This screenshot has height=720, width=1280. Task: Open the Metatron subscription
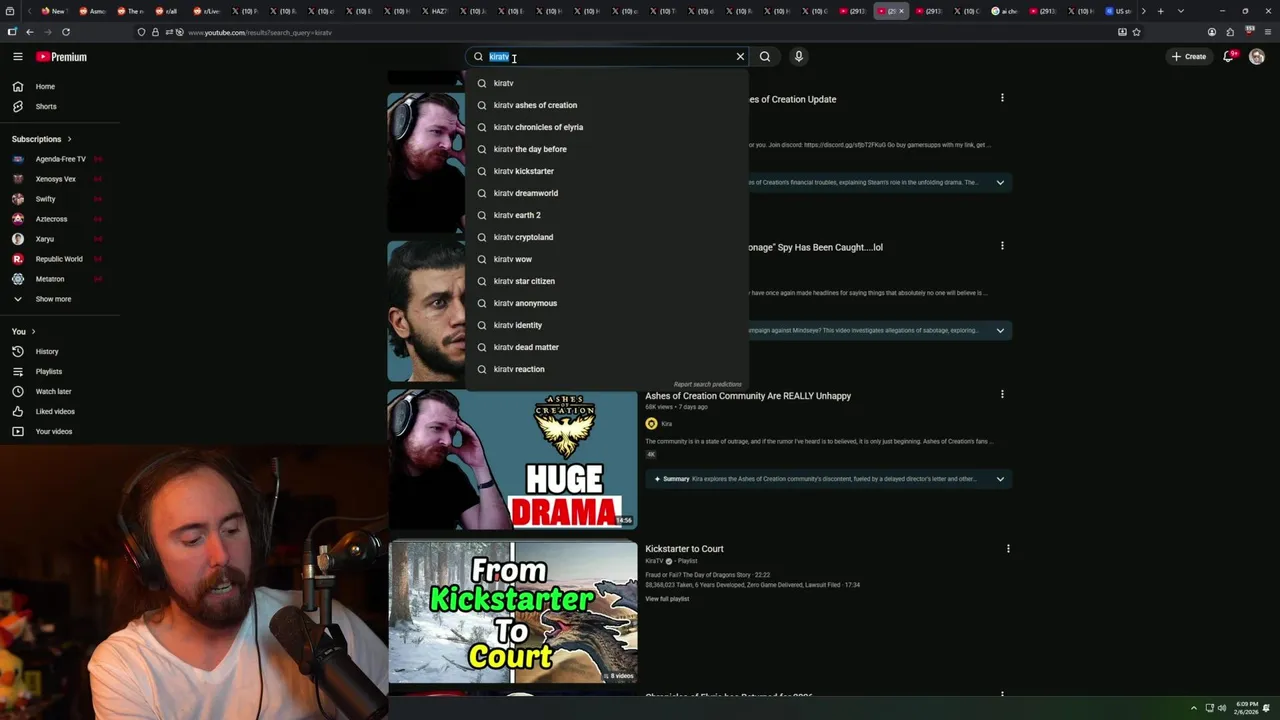[60, 279]
